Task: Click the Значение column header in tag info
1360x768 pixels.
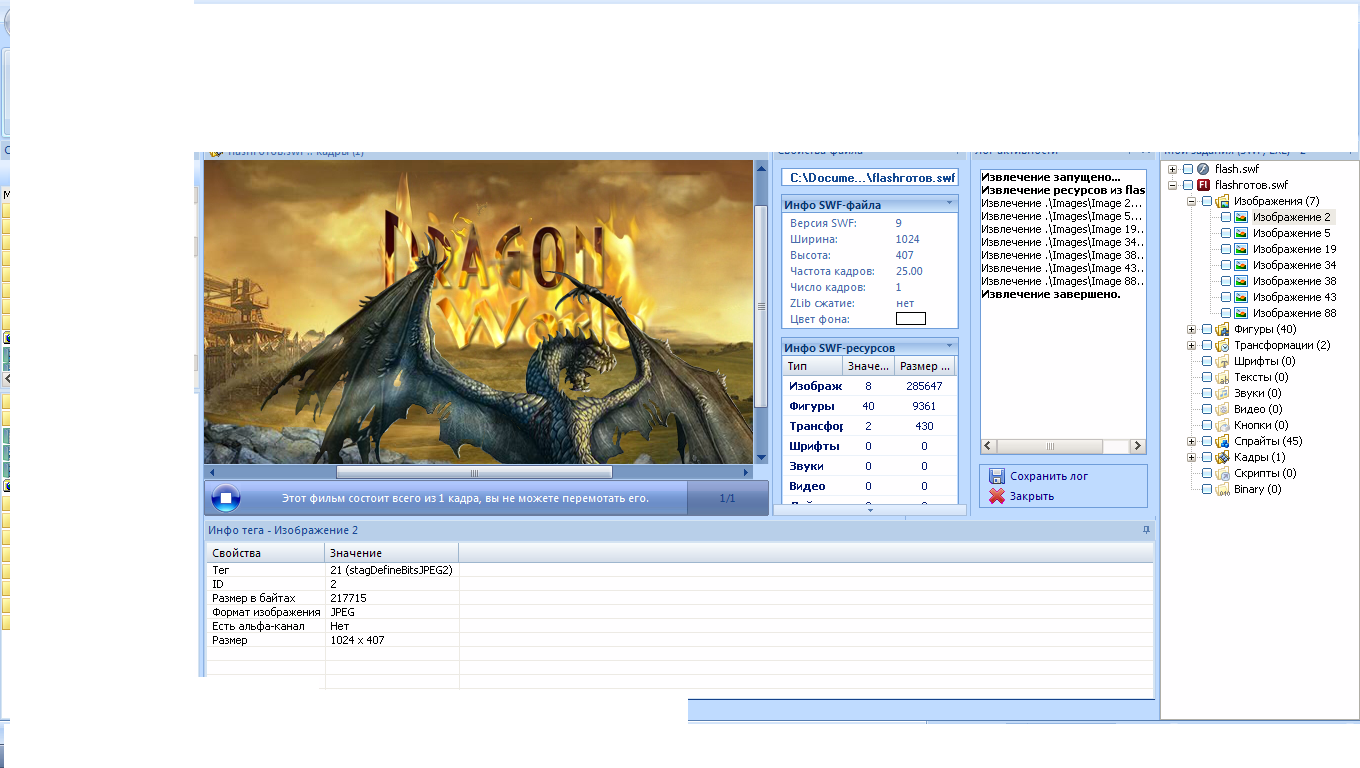Action: click(392, 553)
